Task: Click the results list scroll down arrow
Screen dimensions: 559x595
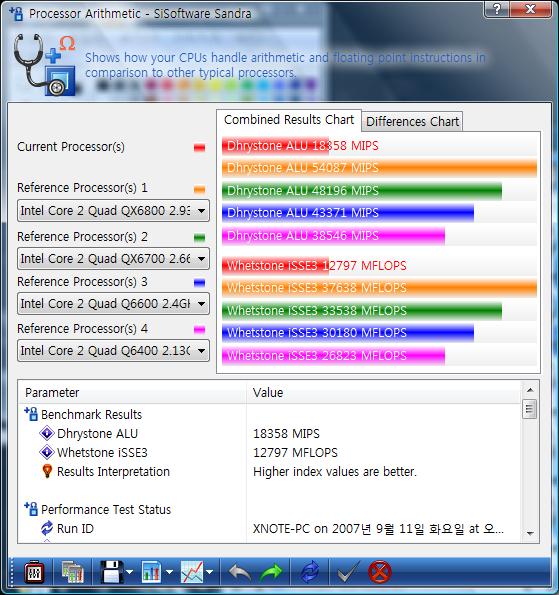Action: (530, 533)
